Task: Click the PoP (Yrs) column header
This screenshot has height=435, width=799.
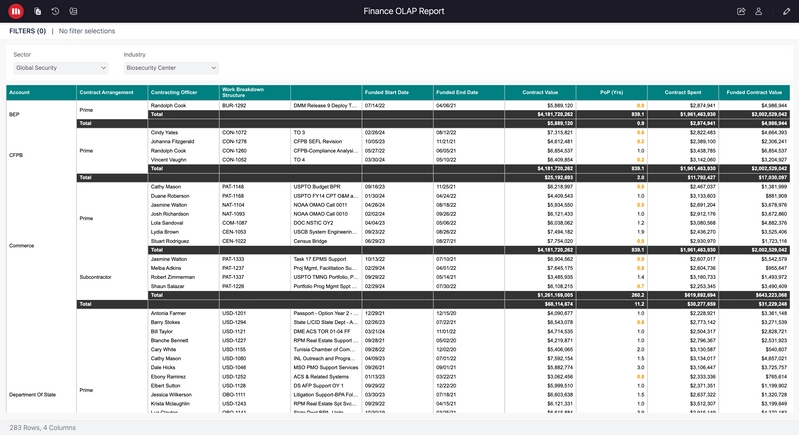Action: [x=613, y=92]
